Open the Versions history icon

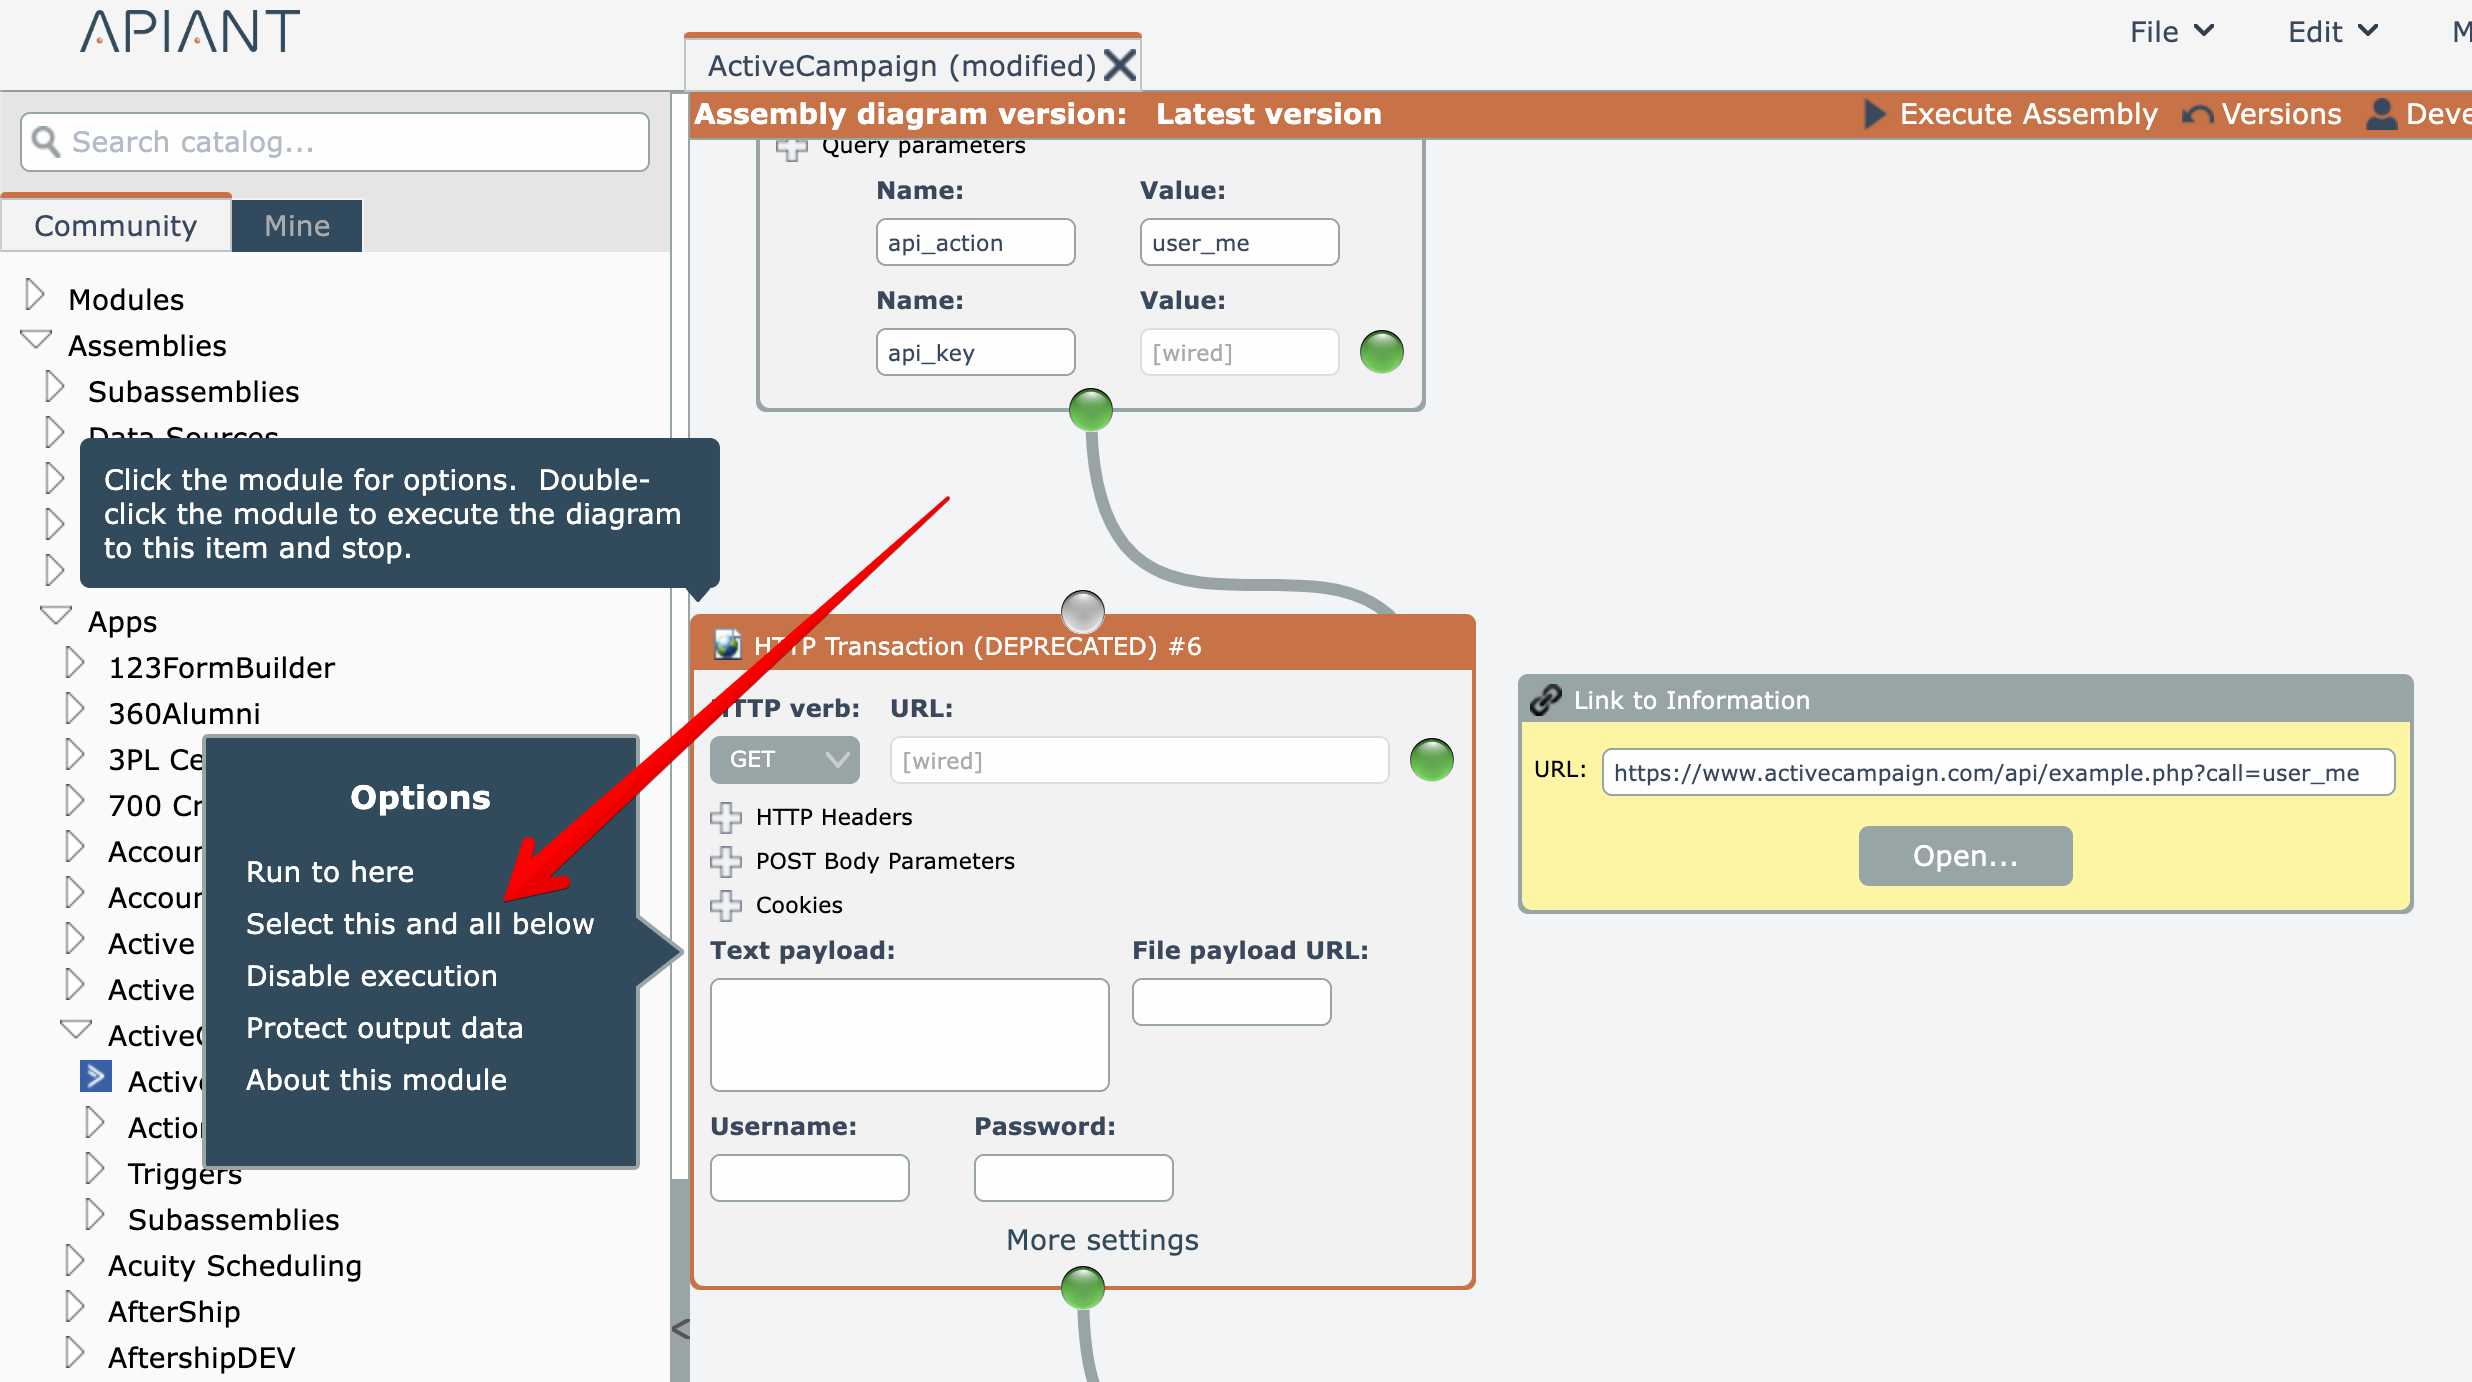click(x=2197, y=115)
